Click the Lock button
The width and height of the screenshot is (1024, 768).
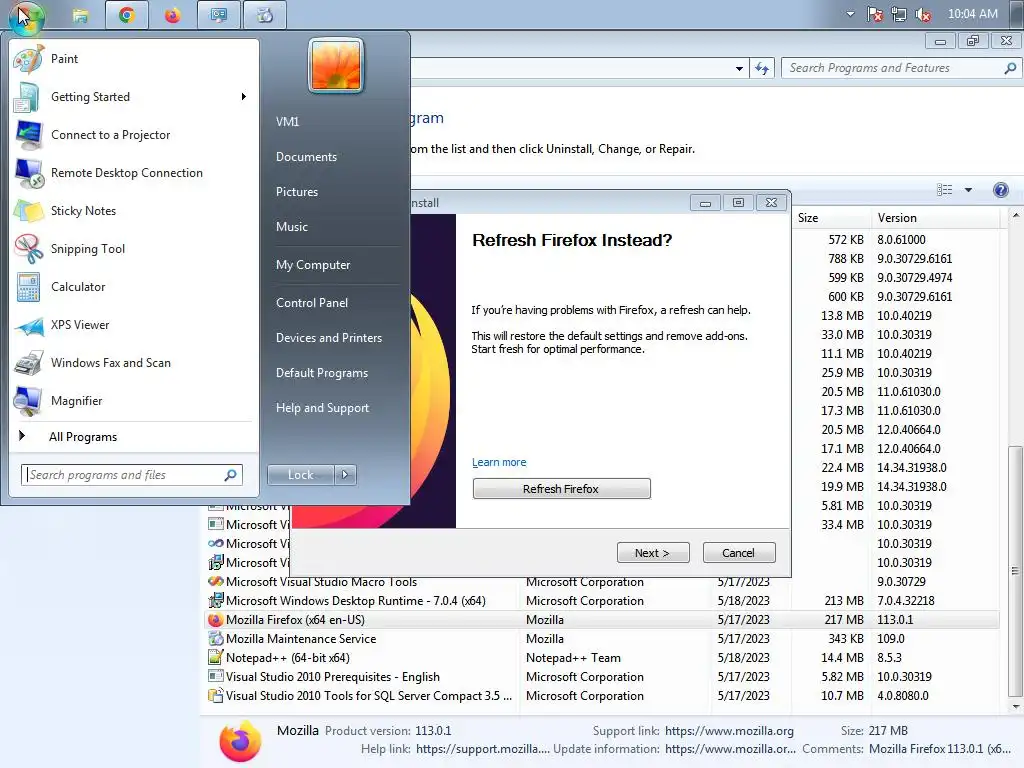click(300, 475)
